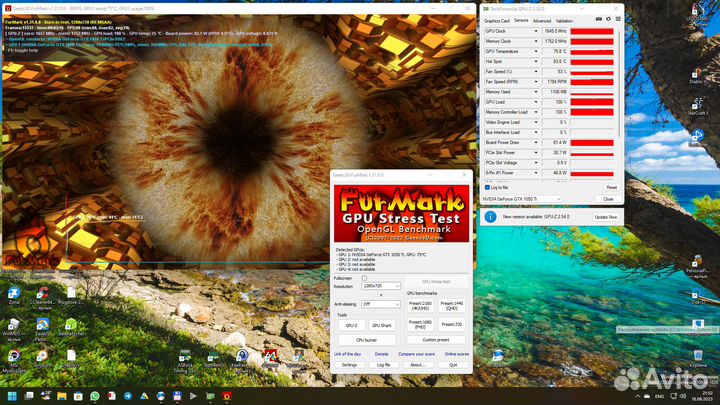The width and height of the screenshot is (720, 405).
Task: Switch to the Advanced tab
Action: (542, 21)
